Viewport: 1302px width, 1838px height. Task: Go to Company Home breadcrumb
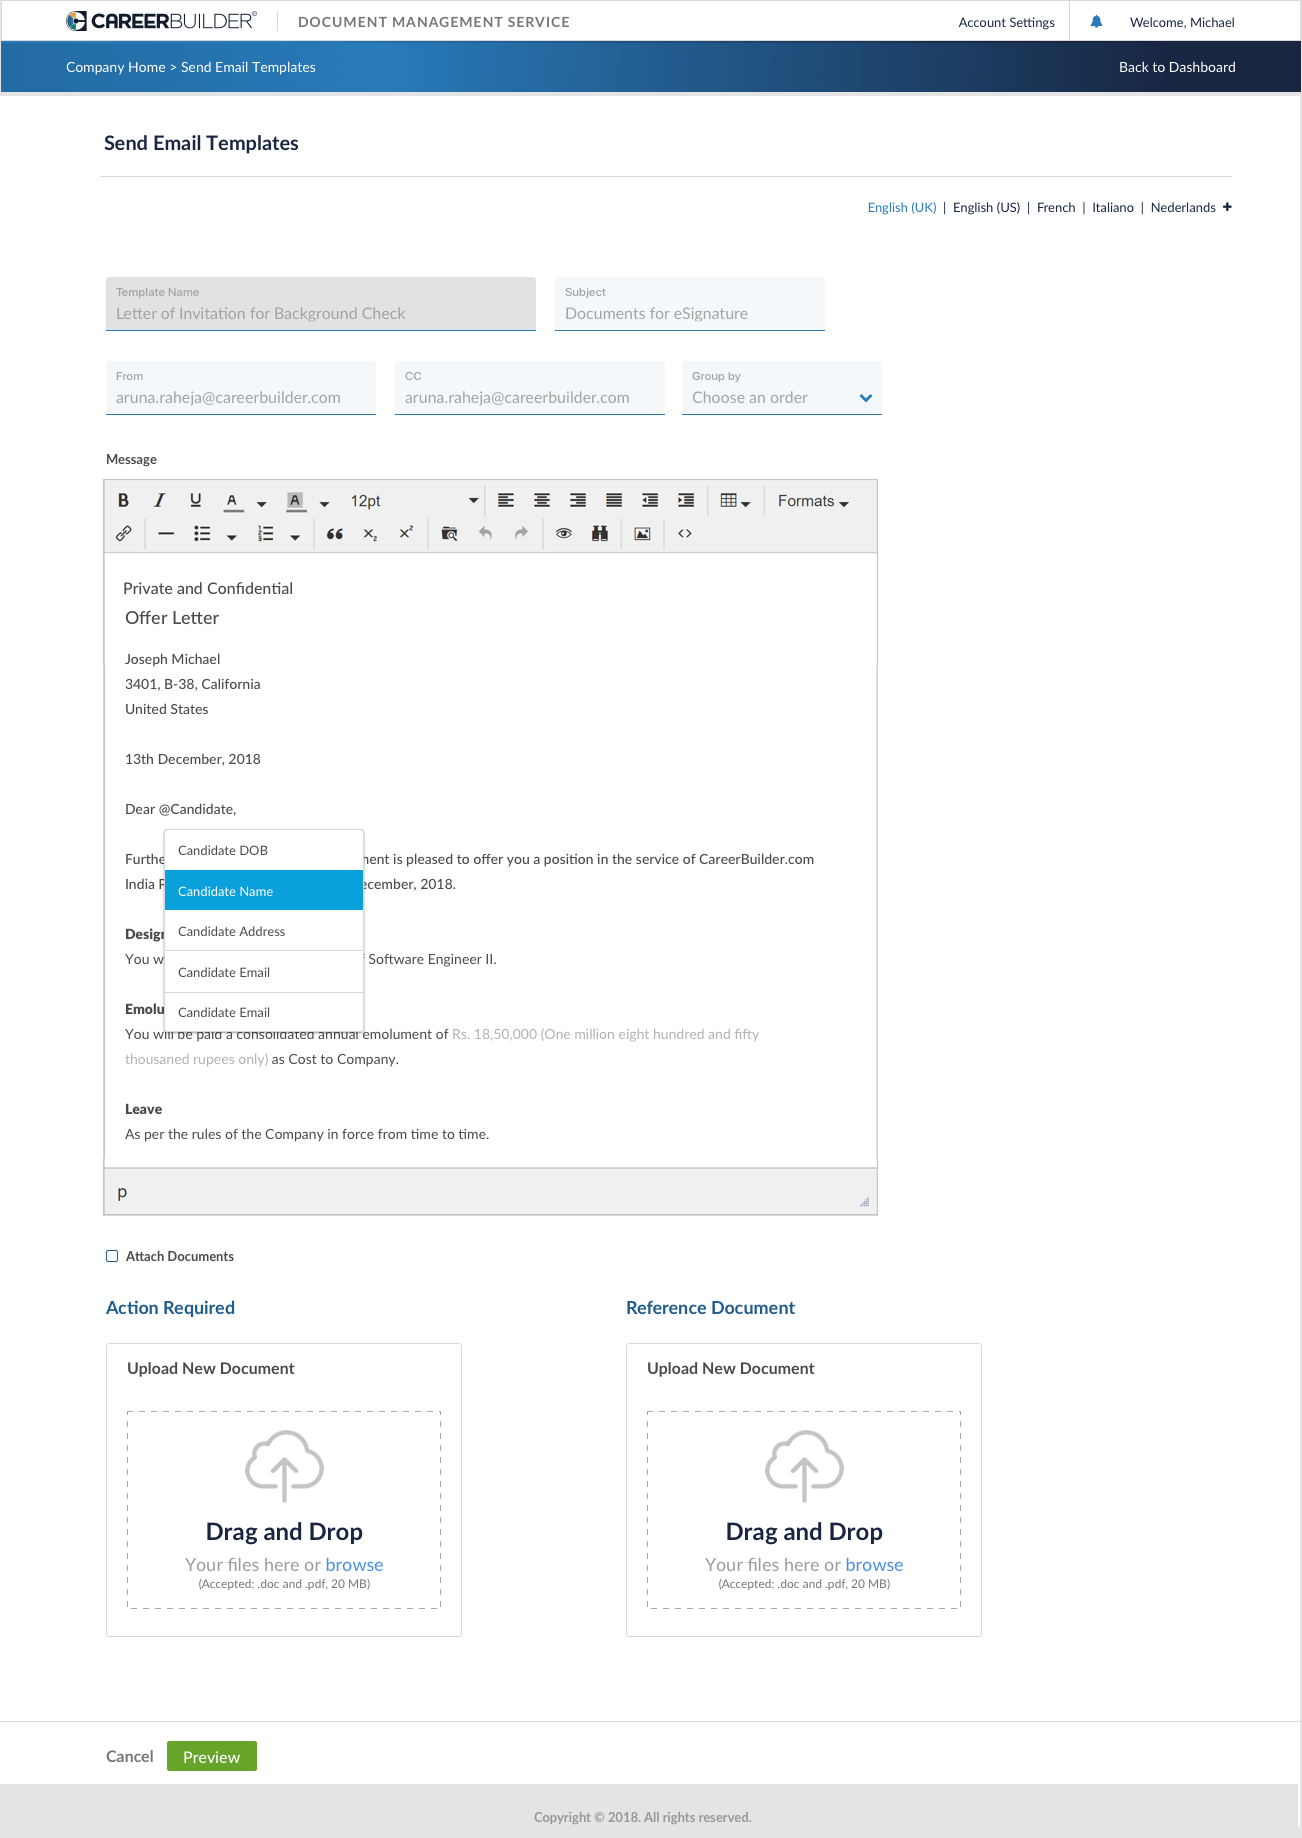tap(116, 67)
